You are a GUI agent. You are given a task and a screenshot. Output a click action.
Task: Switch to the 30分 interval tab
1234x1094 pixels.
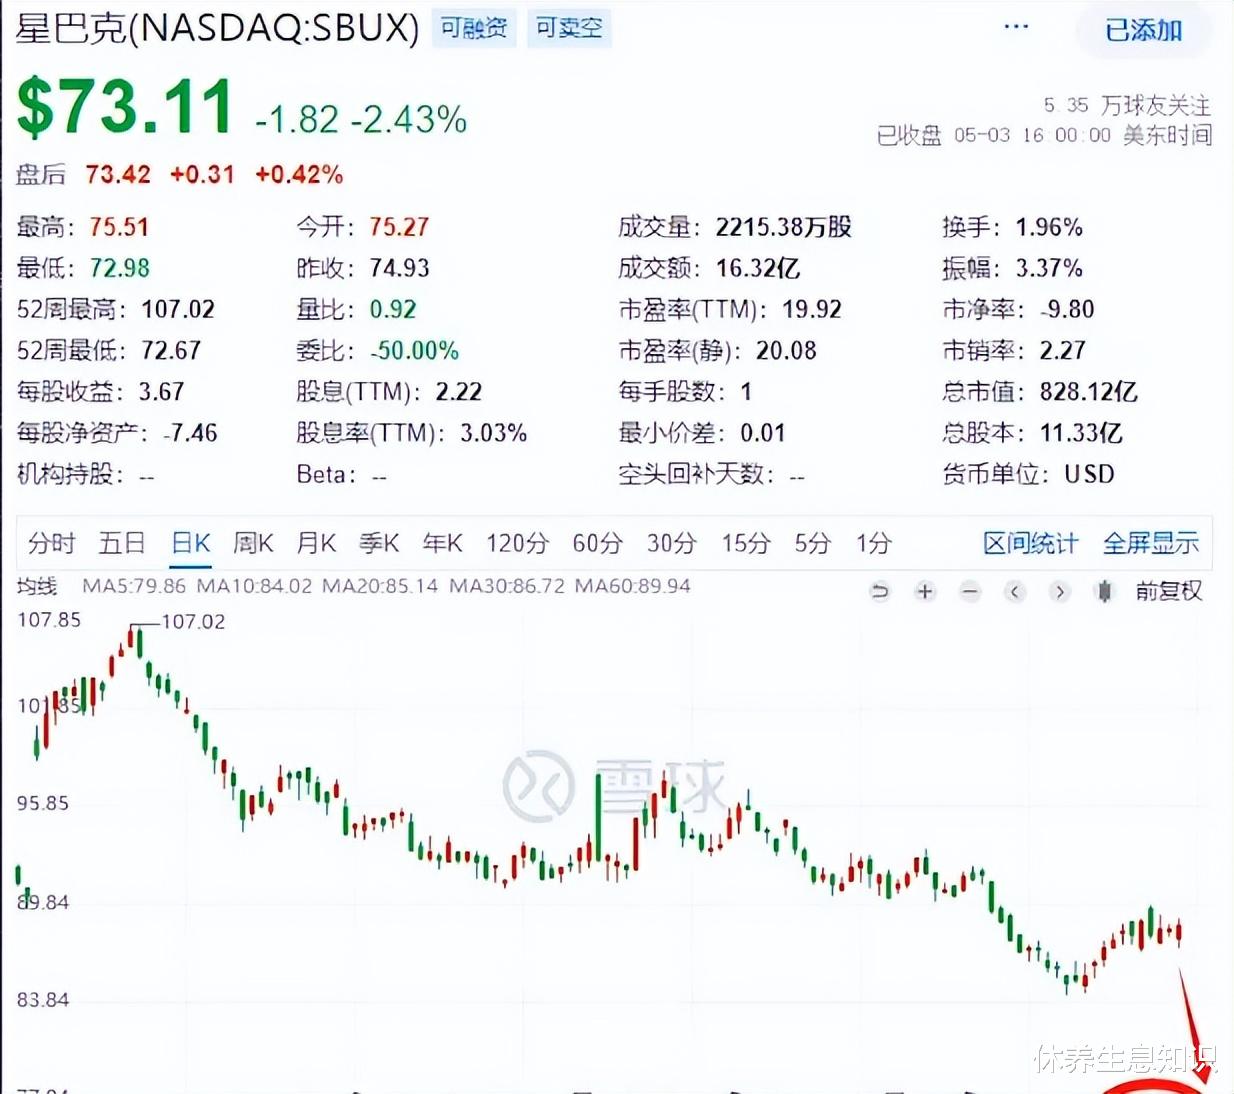coord(671,543)
